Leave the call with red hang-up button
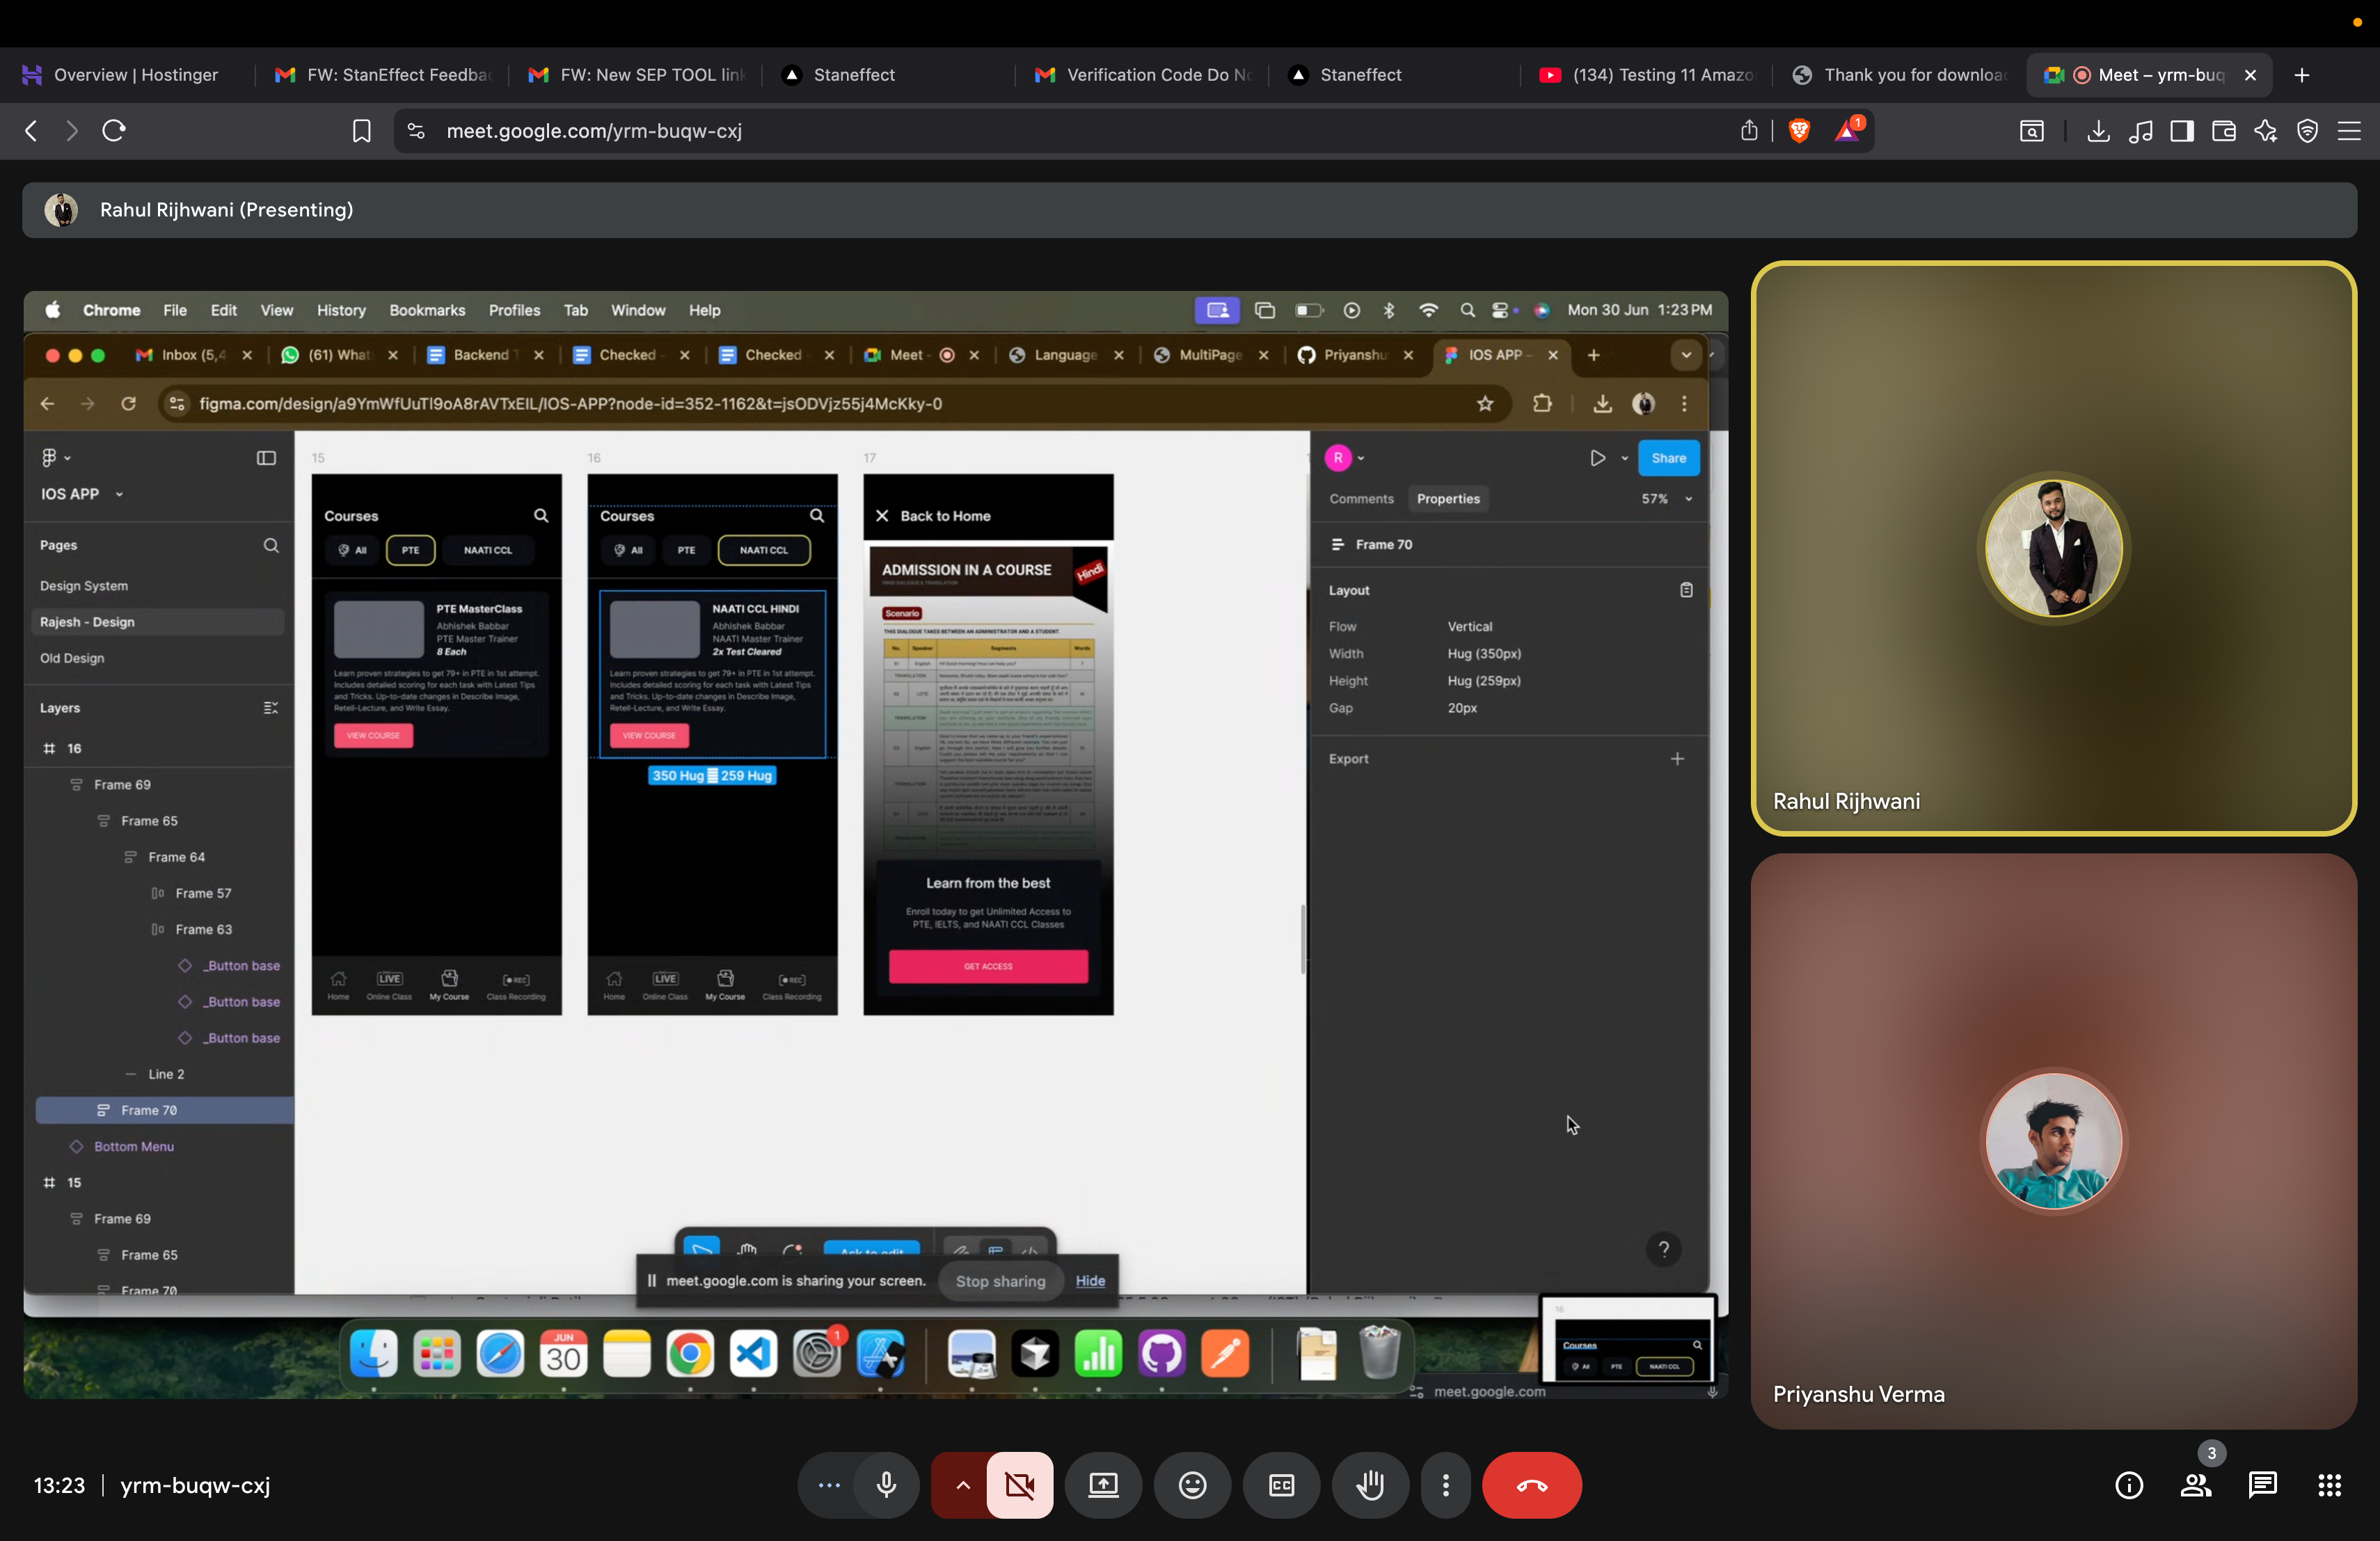2380x1541 pixels. point(1531,1485)
